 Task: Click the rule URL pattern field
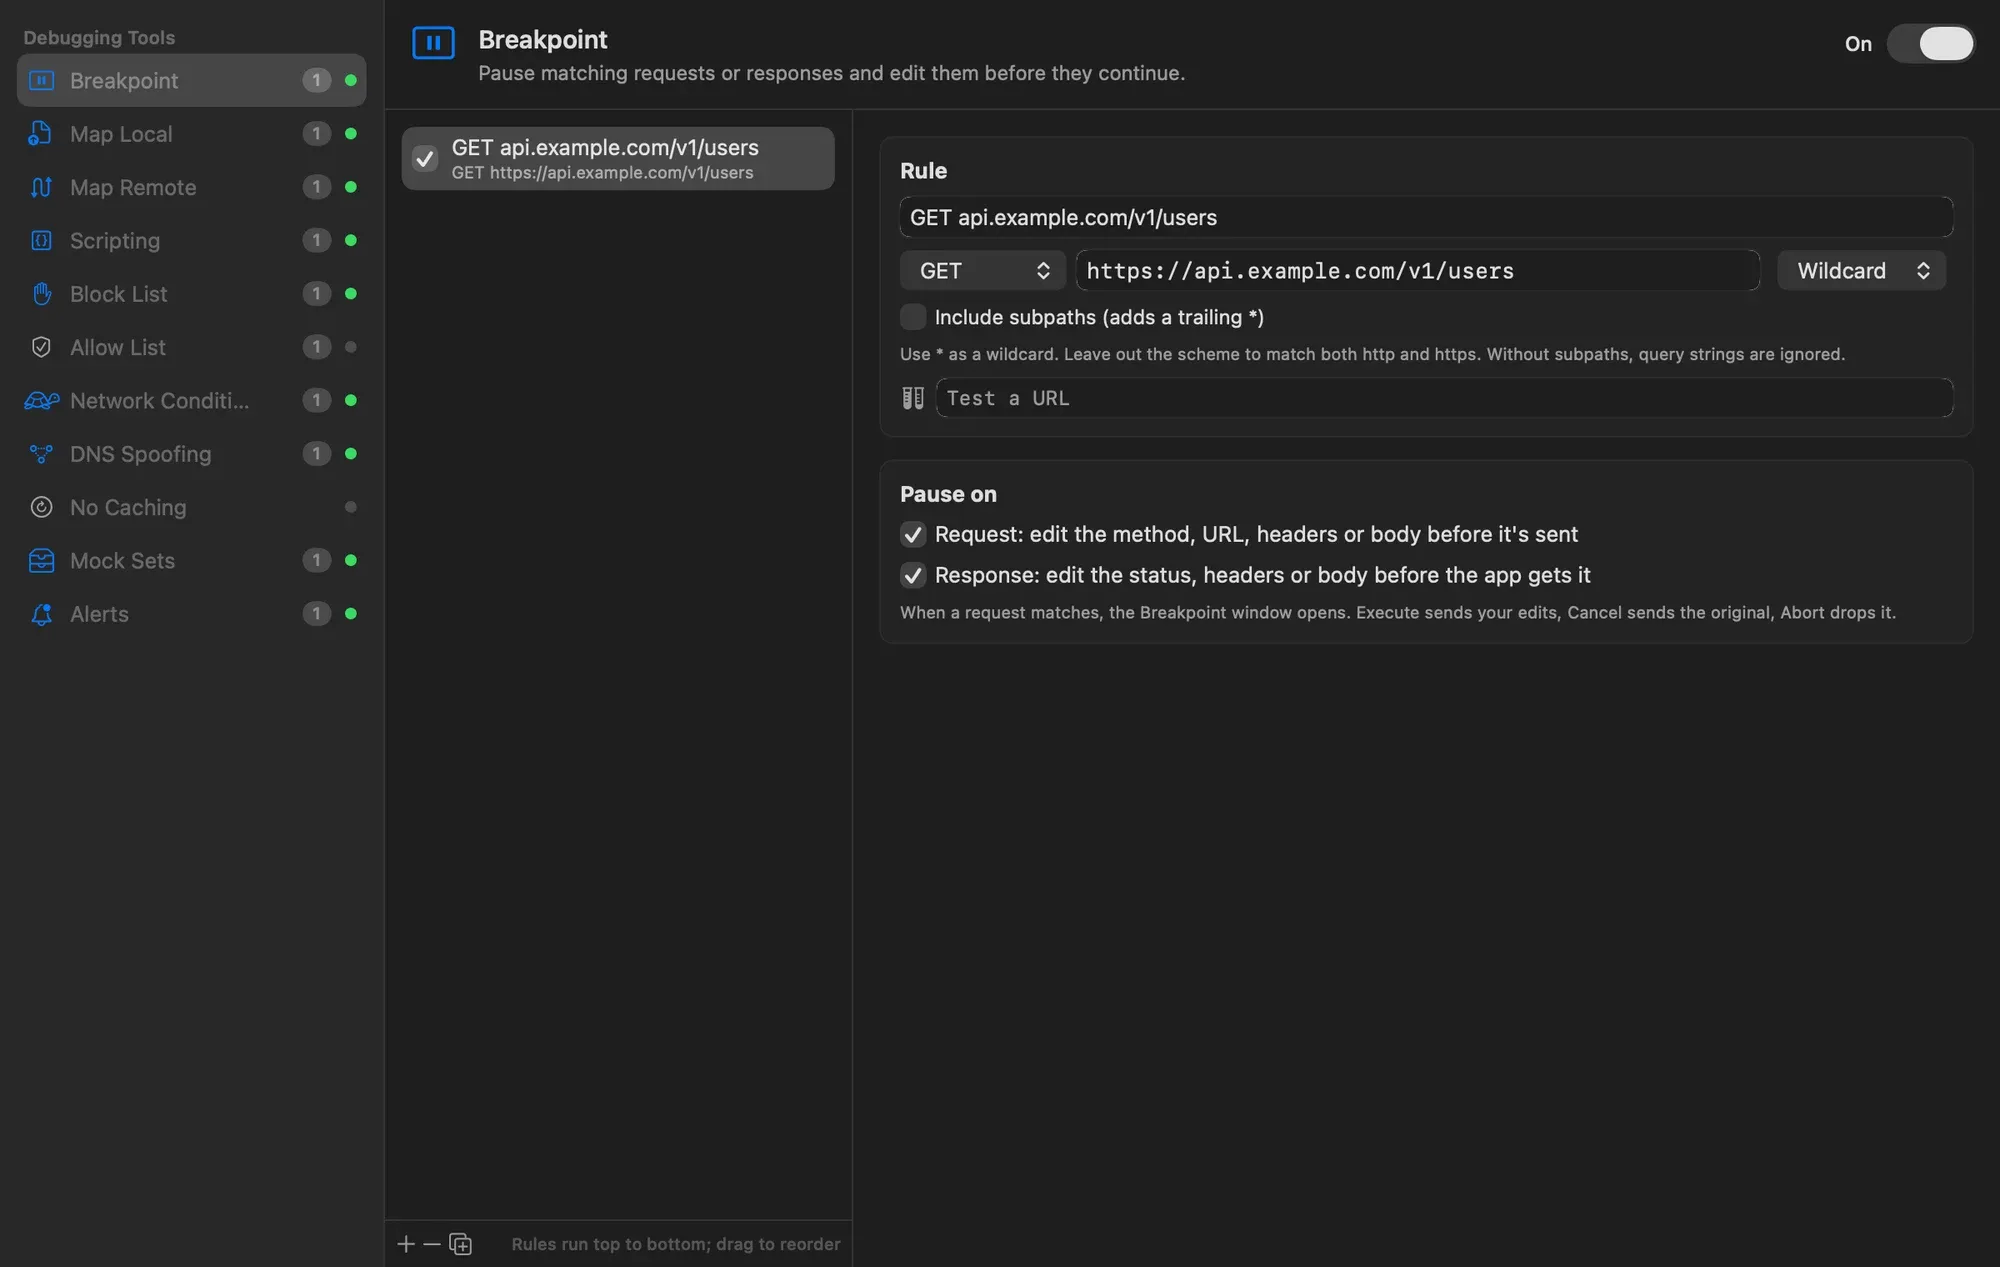[x=1418, y=271]
